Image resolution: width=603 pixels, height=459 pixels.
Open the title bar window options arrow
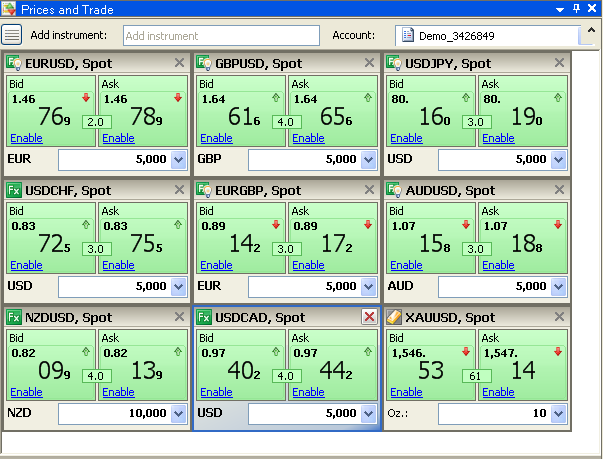[561, 8]
